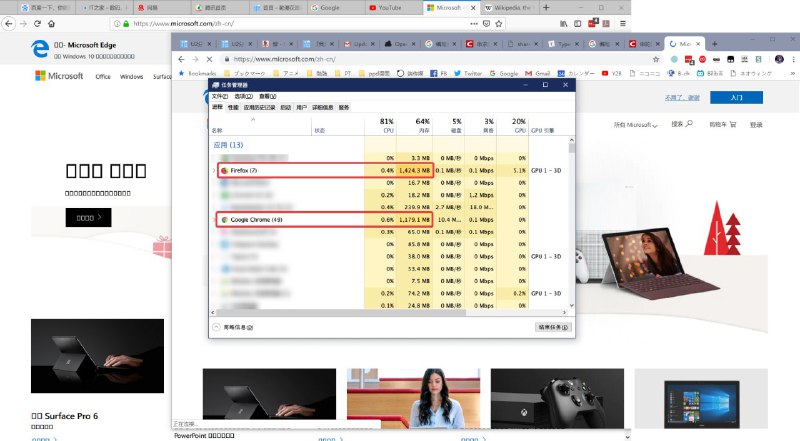Switch to 详细信息 tab
This screenshot has width=800, height=441.
(322, 107)
